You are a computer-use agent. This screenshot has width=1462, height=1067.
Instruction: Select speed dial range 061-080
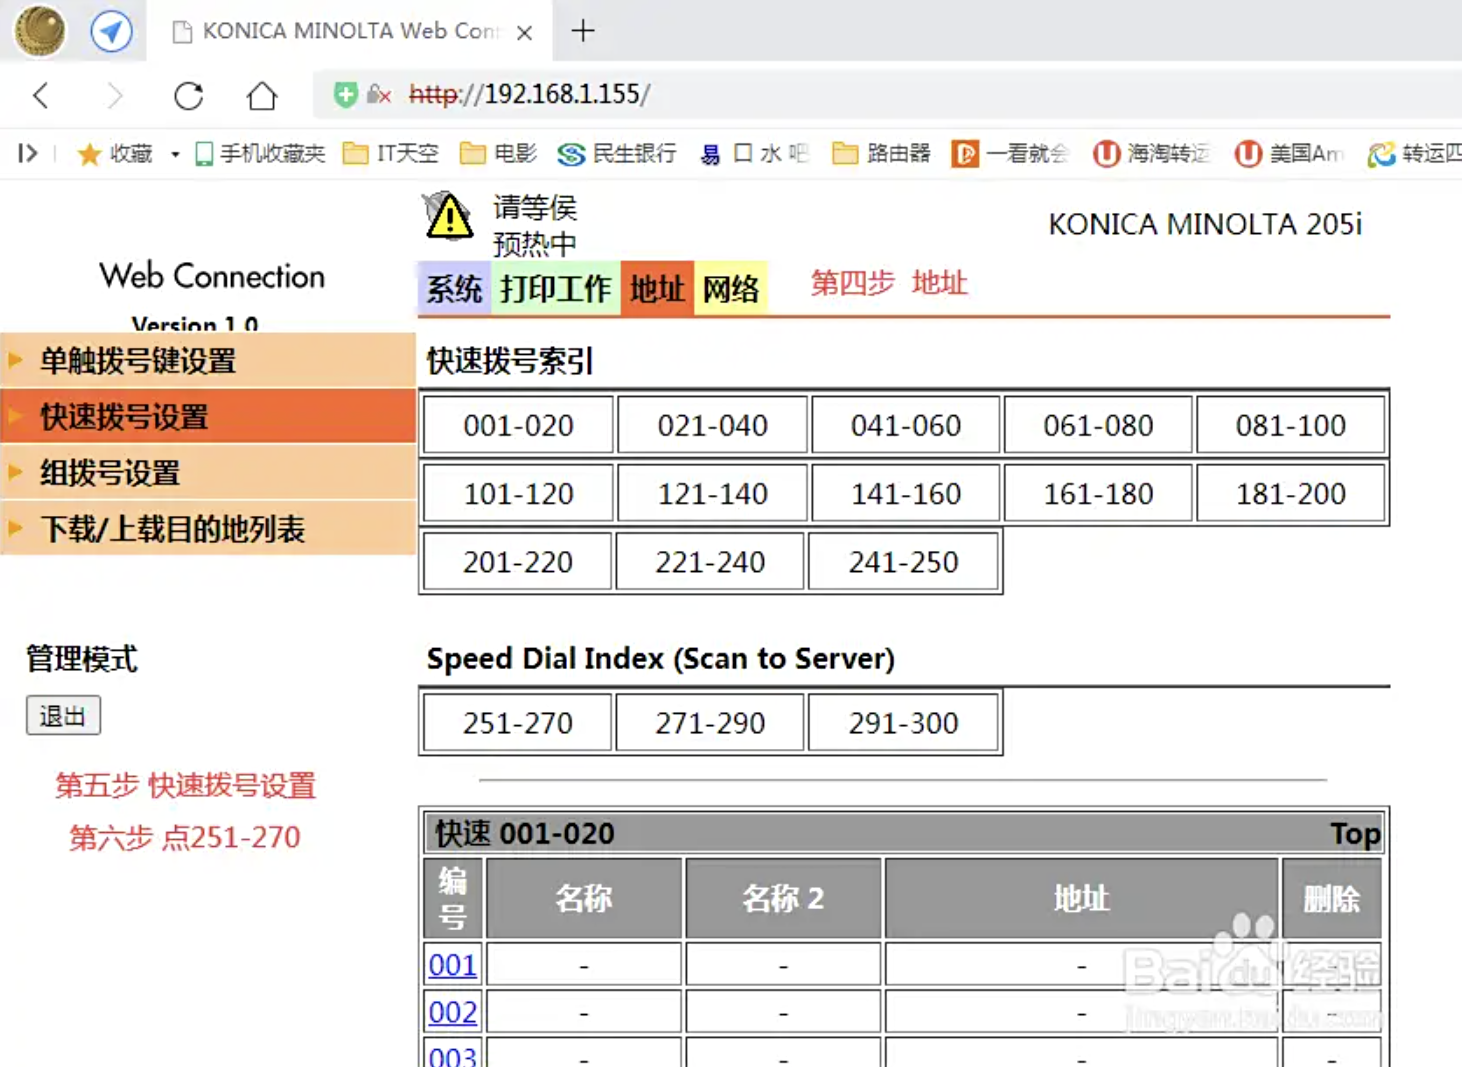1098,425
